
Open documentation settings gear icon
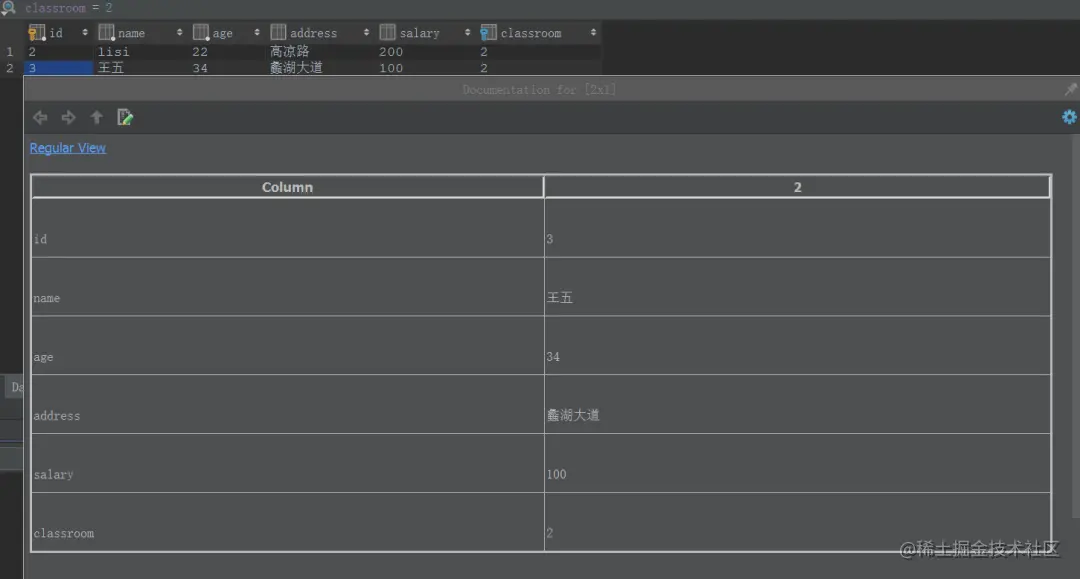click(1069, 117)
